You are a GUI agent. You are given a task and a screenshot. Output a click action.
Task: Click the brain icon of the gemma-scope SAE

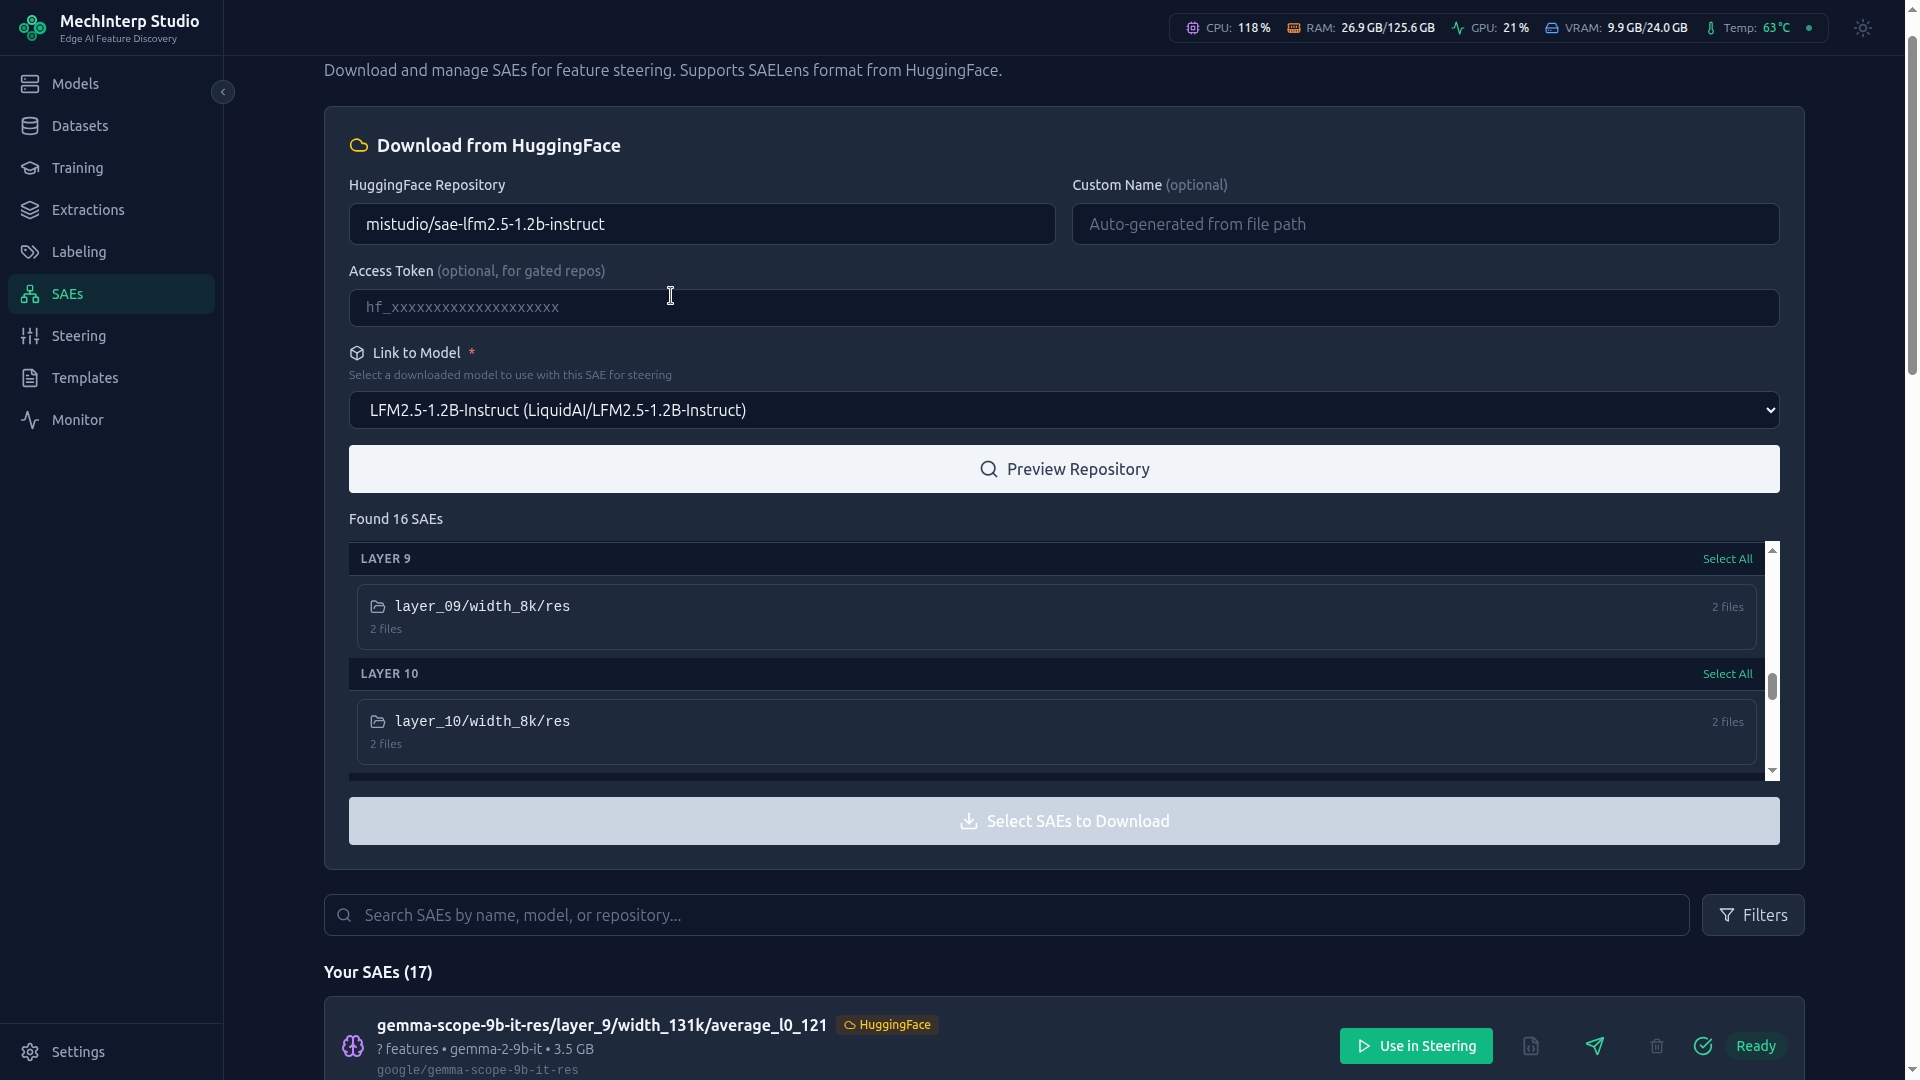point(353,1046)
